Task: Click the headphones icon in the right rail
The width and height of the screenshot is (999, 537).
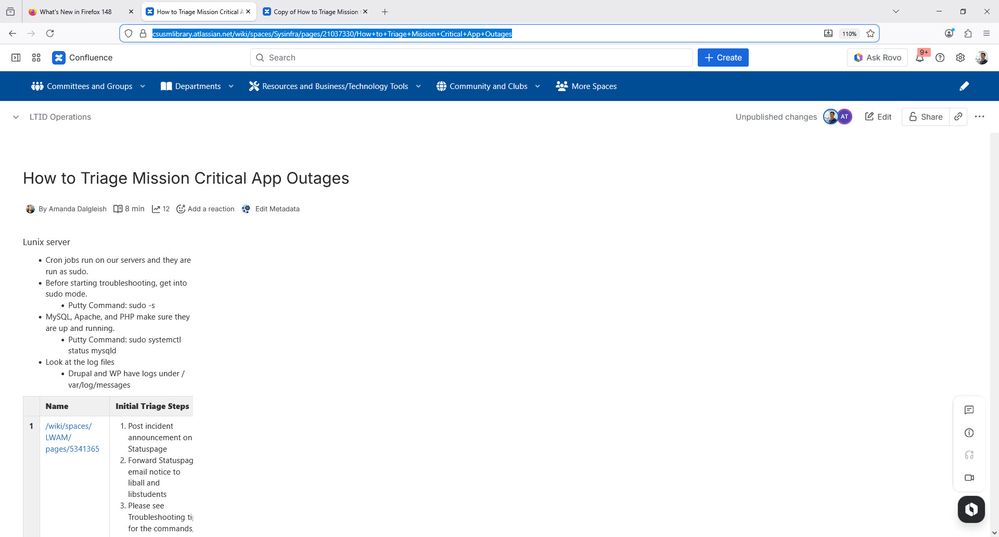Action: click(x=969, y=455)
